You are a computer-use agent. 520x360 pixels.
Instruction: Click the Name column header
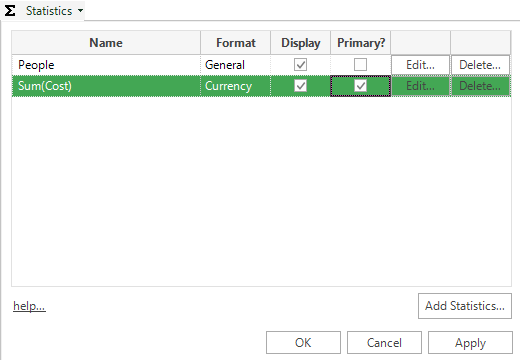click(x=106, y=43)
